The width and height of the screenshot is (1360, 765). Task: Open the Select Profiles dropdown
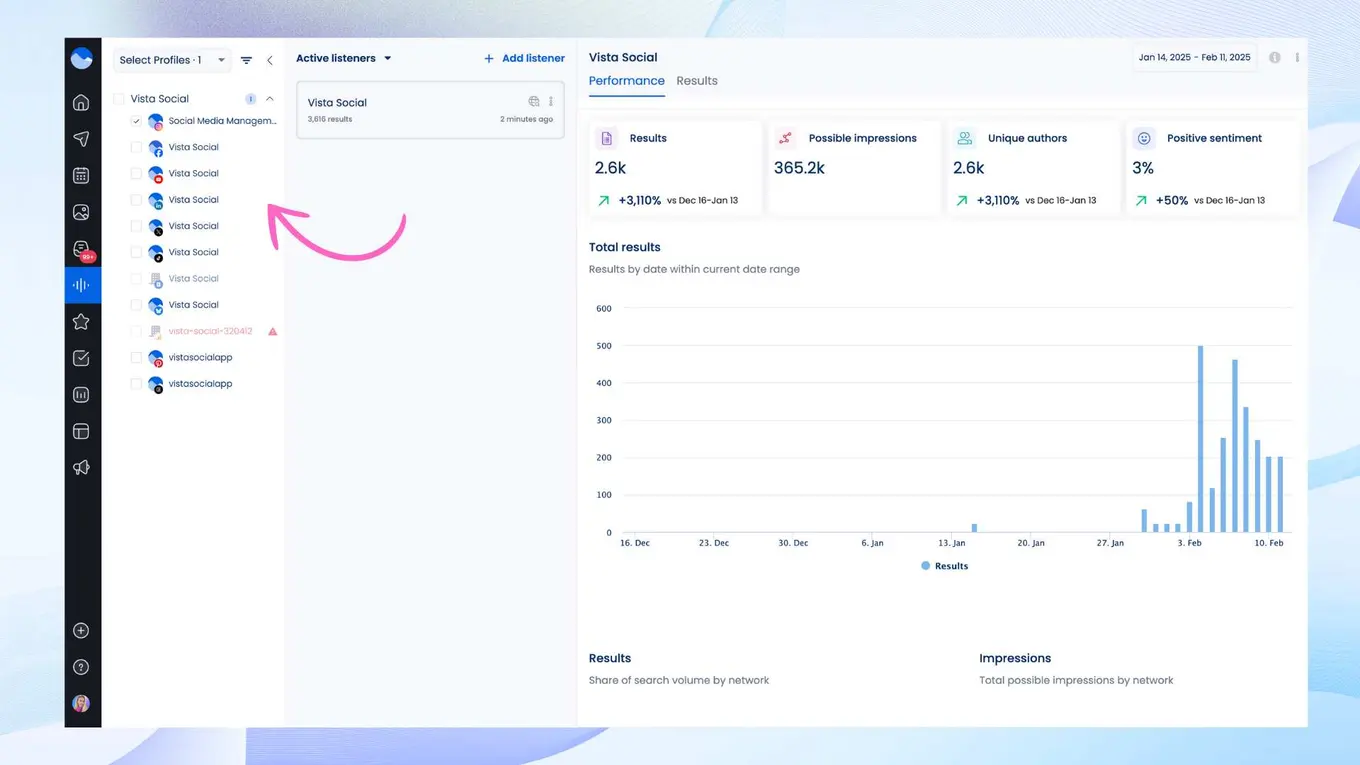pyautogui.click(x=171, y=60)
